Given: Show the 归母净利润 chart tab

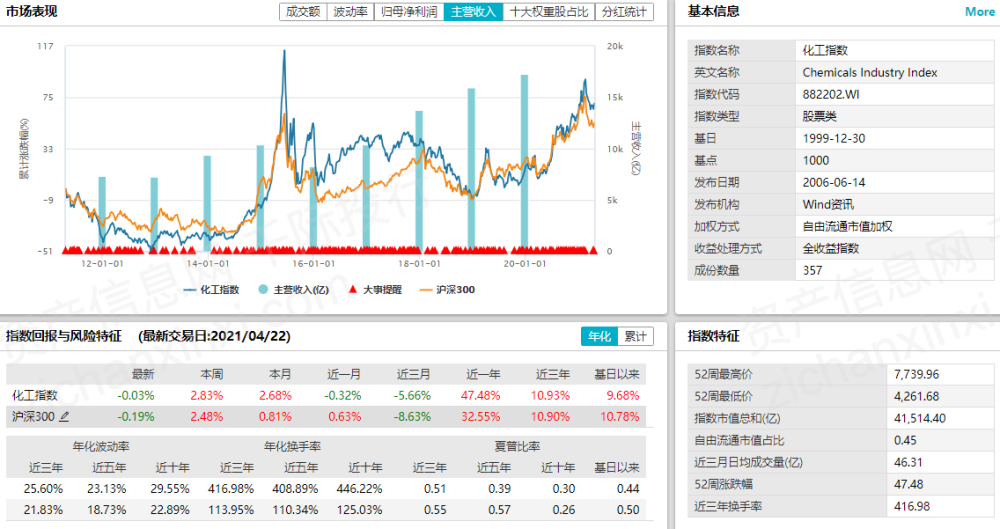Looking at the screenshot, I should pos(408,12).
